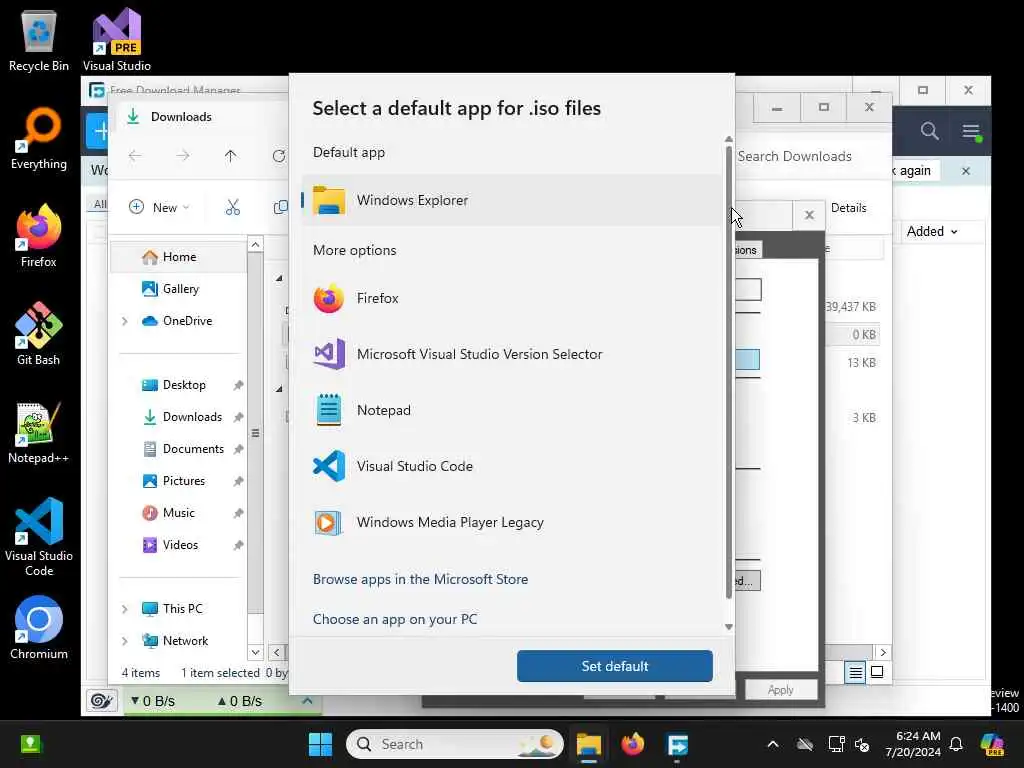The height and width of the screenshot is (768, 1024).
Task: Open Details pane in Explorer
Action: point(848,208)
